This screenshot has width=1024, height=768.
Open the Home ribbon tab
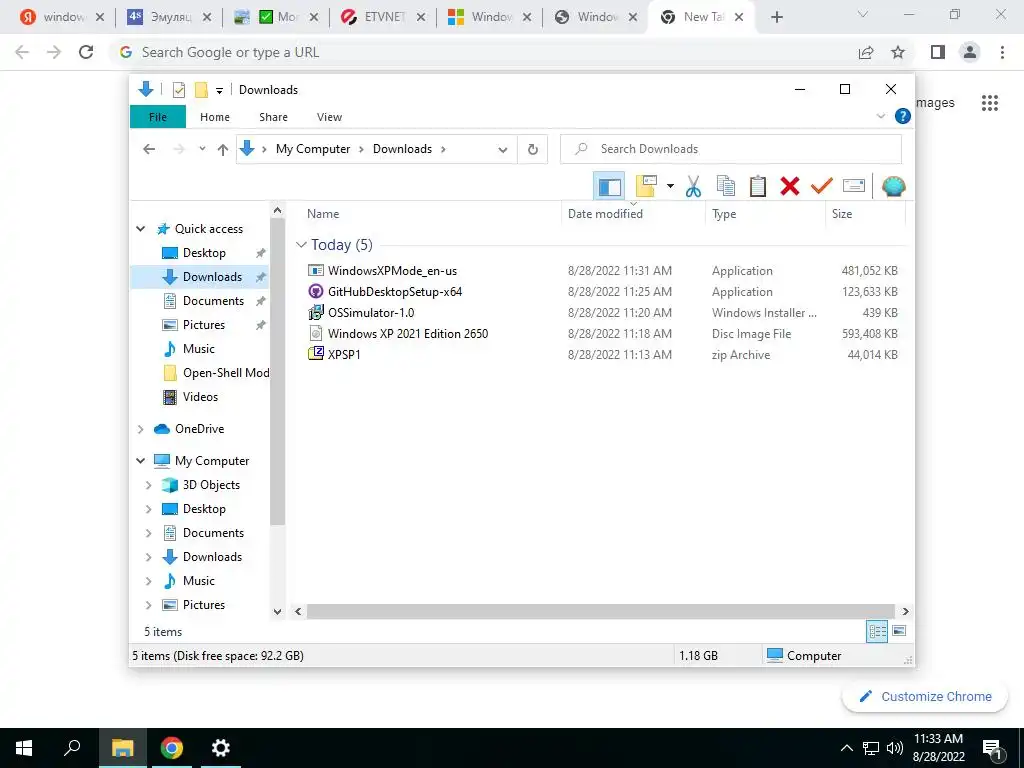pyautogui.click(x=215, y=117)
